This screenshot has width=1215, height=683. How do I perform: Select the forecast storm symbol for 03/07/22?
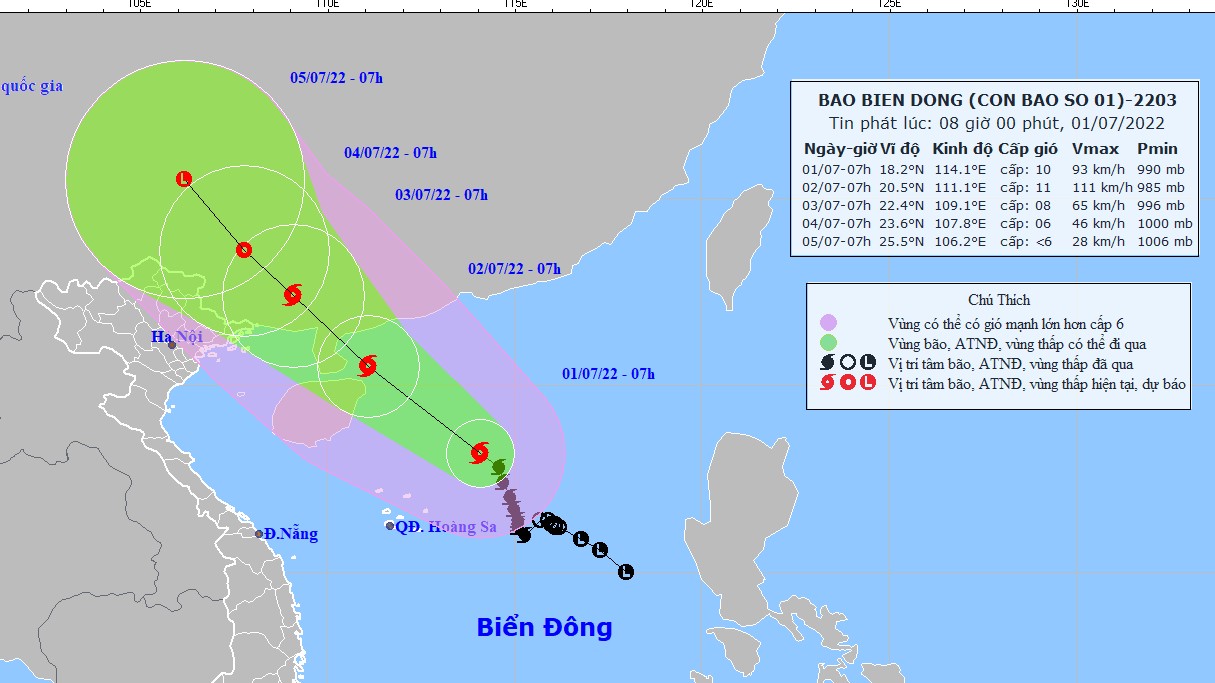click(292, 295)
